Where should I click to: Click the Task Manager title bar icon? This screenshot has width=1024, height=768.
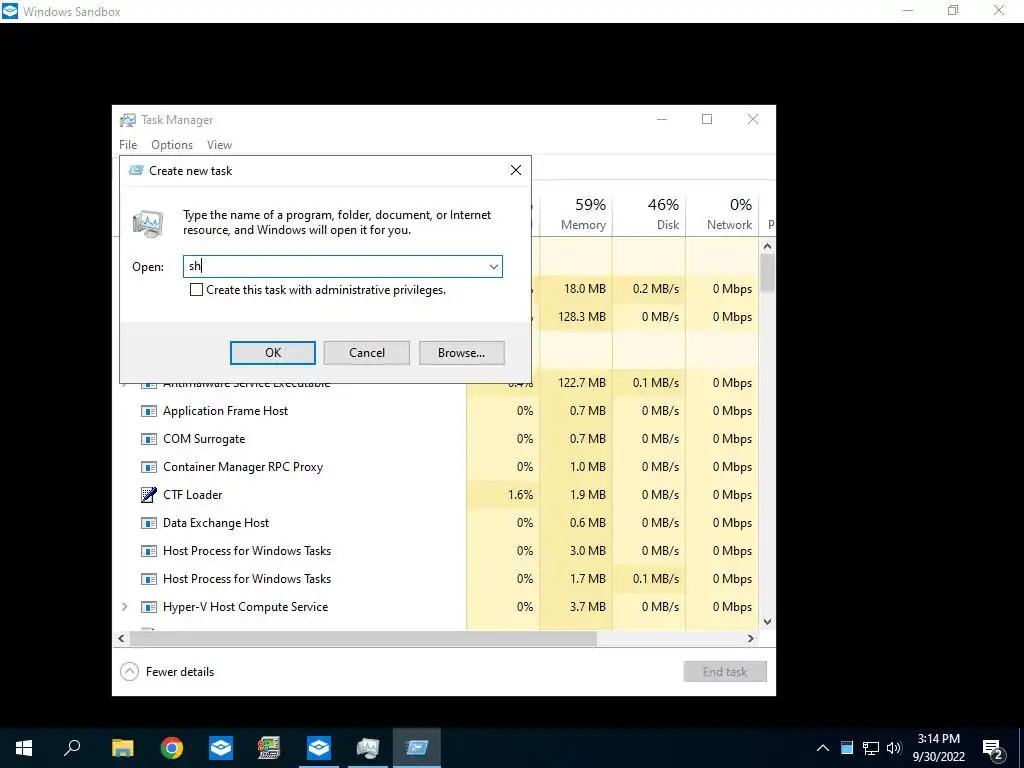(127, 120)
